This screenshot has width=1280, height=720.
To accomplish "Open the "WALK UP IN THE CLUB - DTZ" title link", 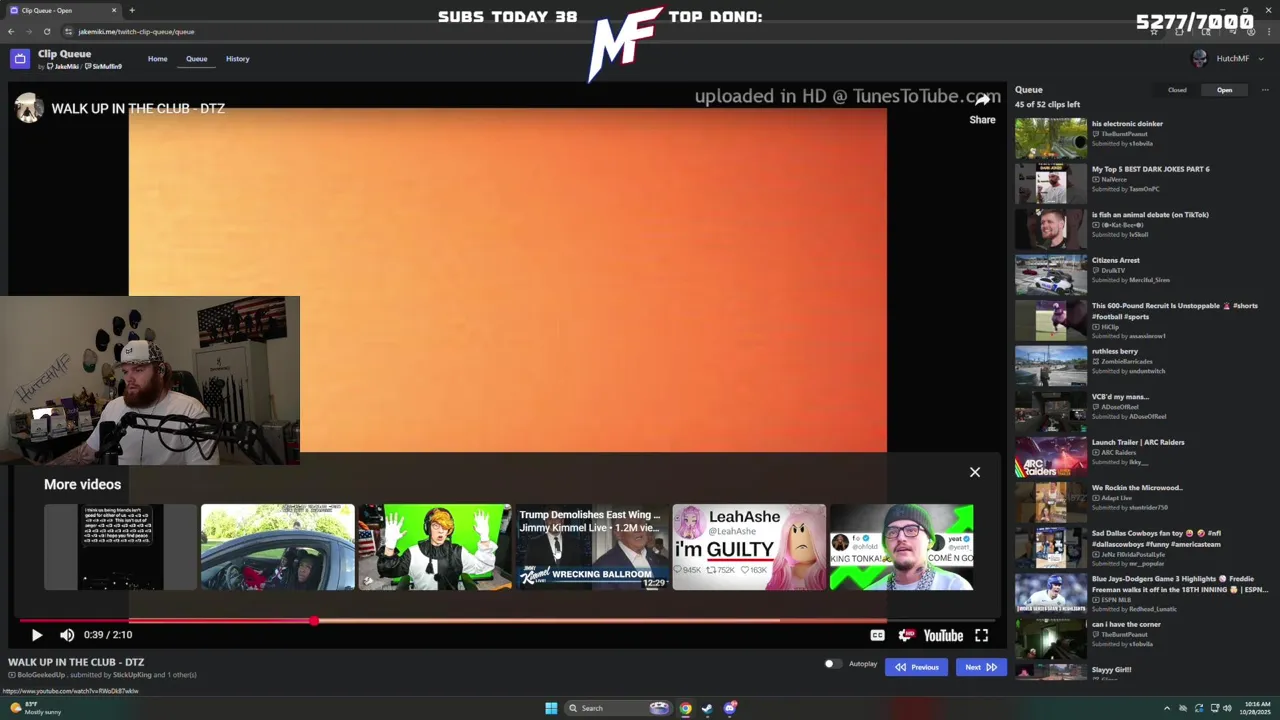I will point(138,108).
